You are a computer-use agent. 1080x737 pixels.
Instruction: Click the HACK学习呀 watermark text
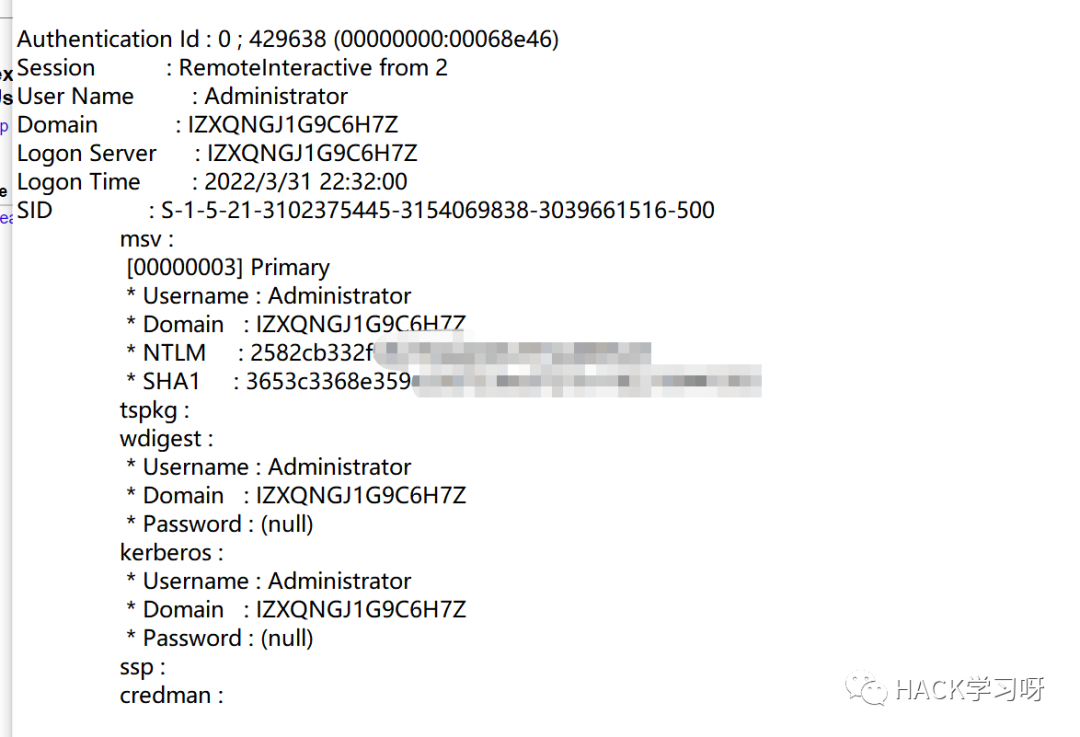point(970,689)
